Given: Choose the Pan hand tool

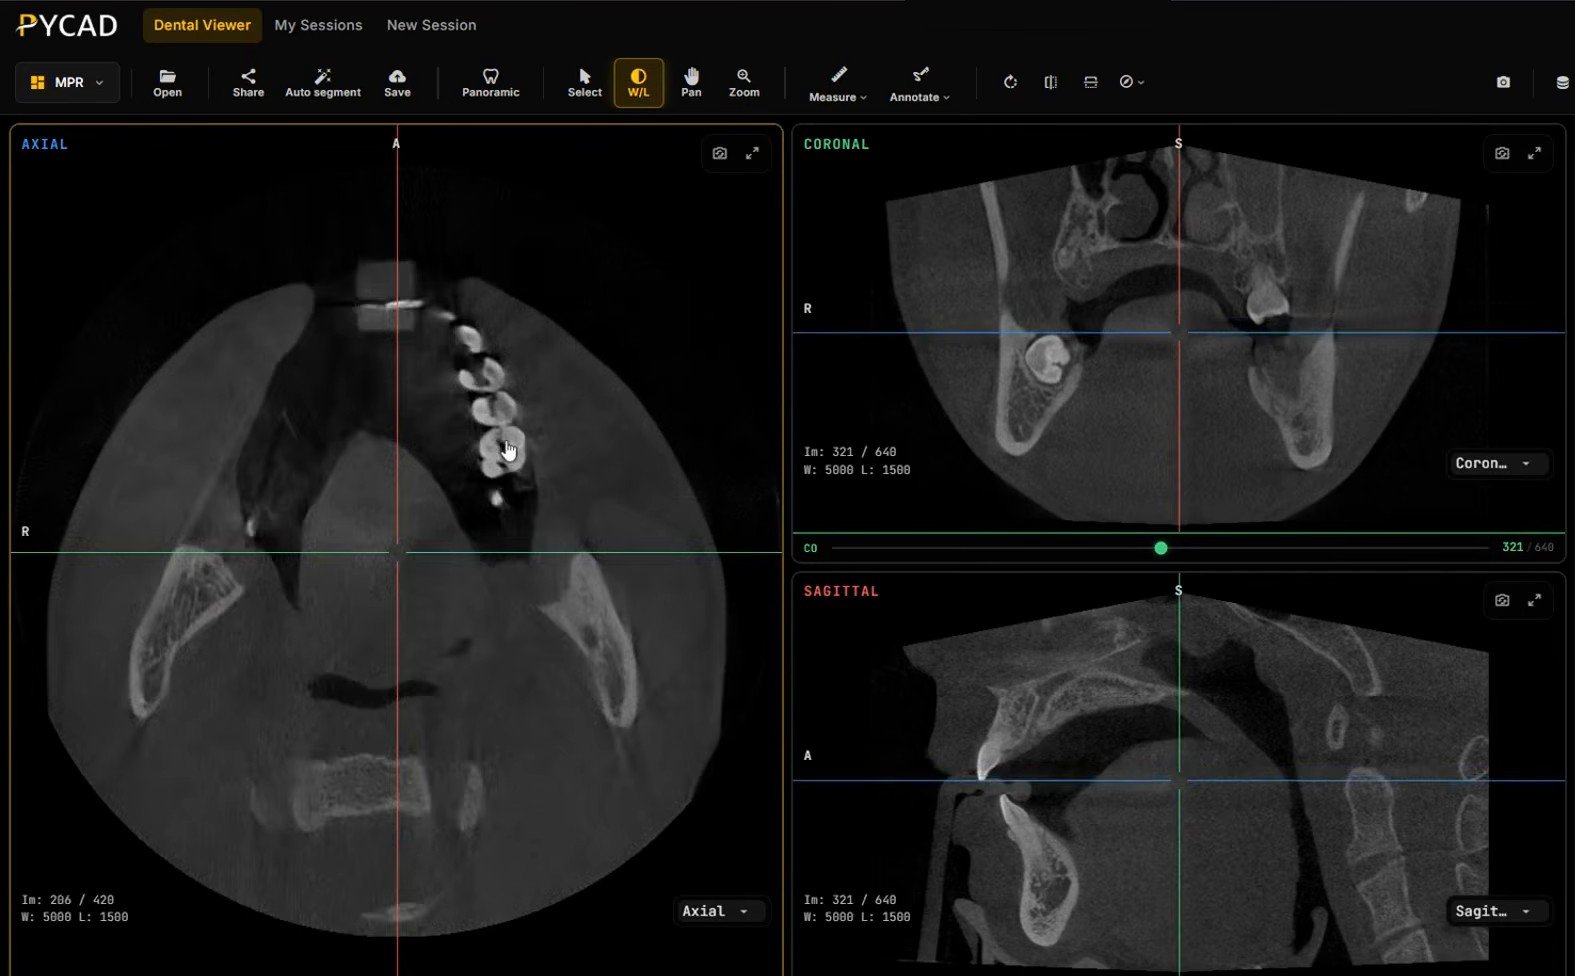Looking at the screenshot, I should (691, 83).
